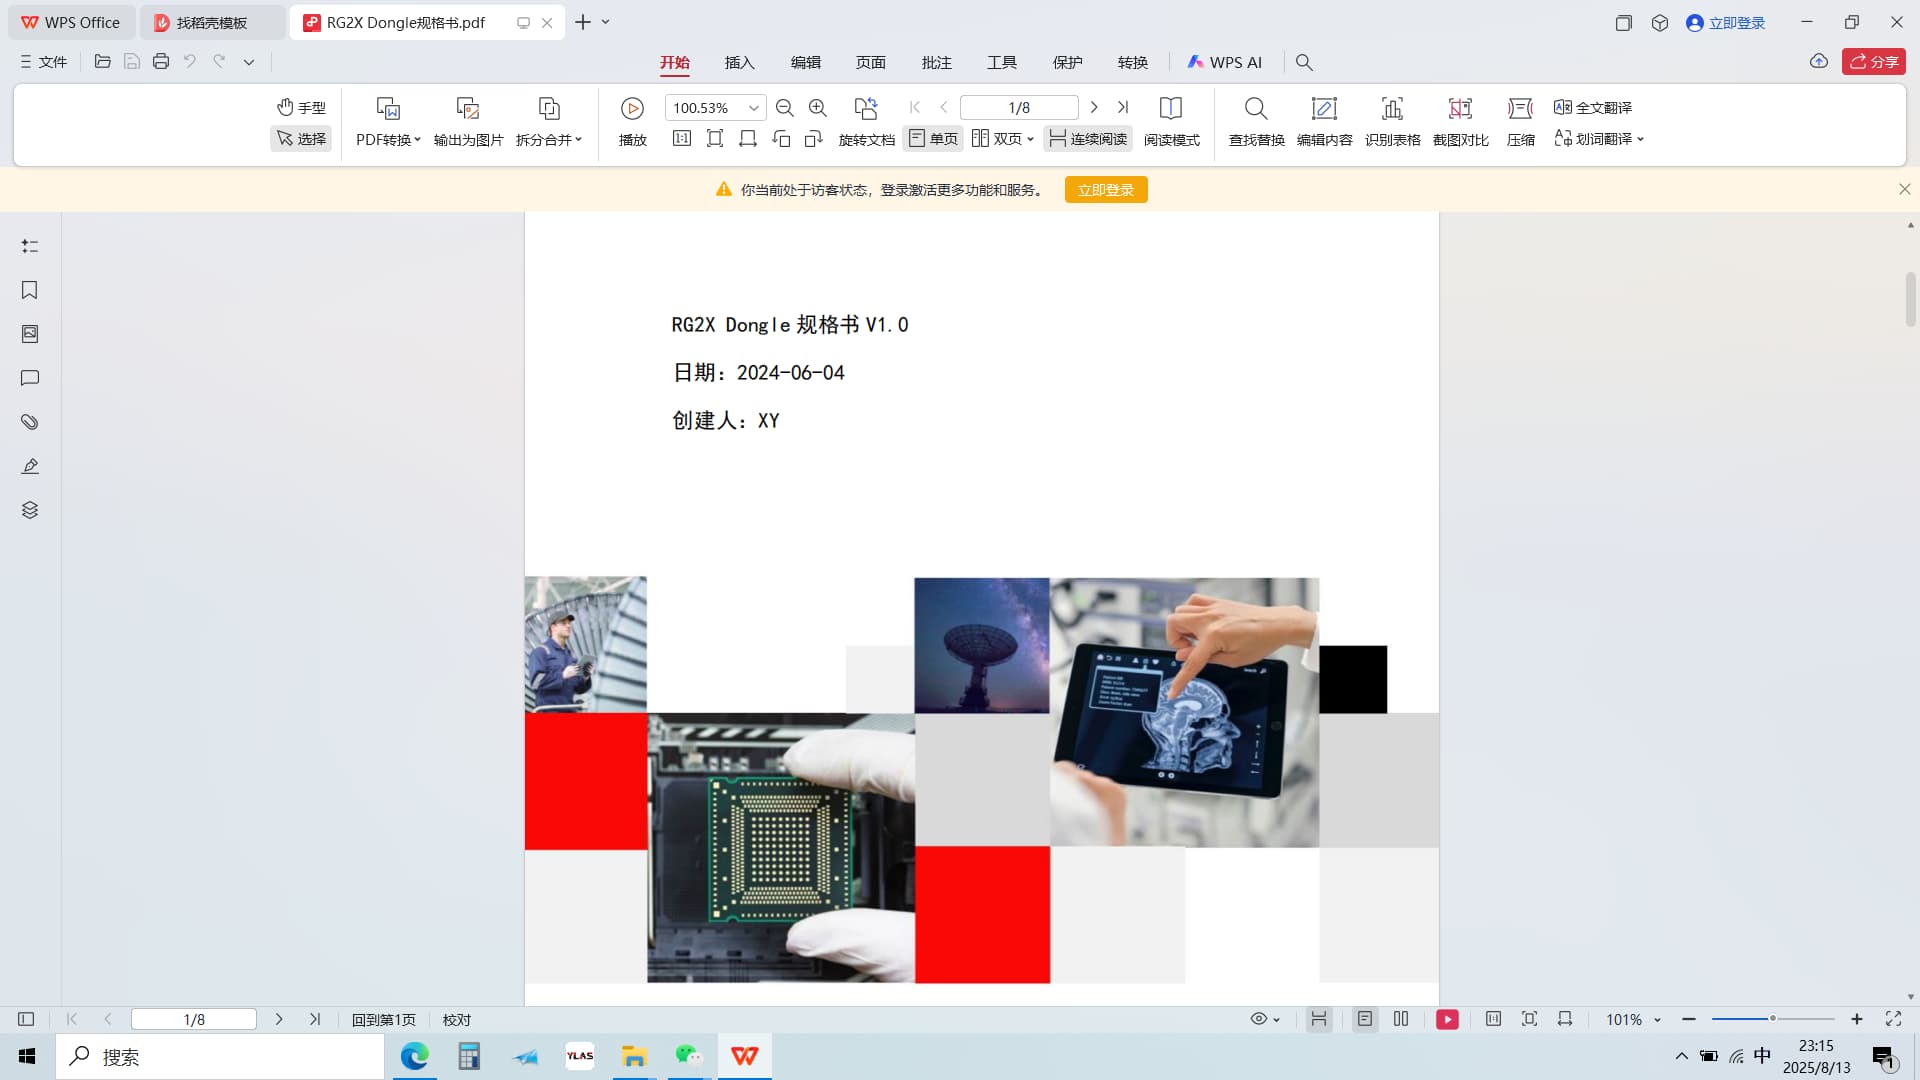Open the Protect ribbon tab
The height and width of the screenshot is (1080, 1920).
[x=1067, y=62]
